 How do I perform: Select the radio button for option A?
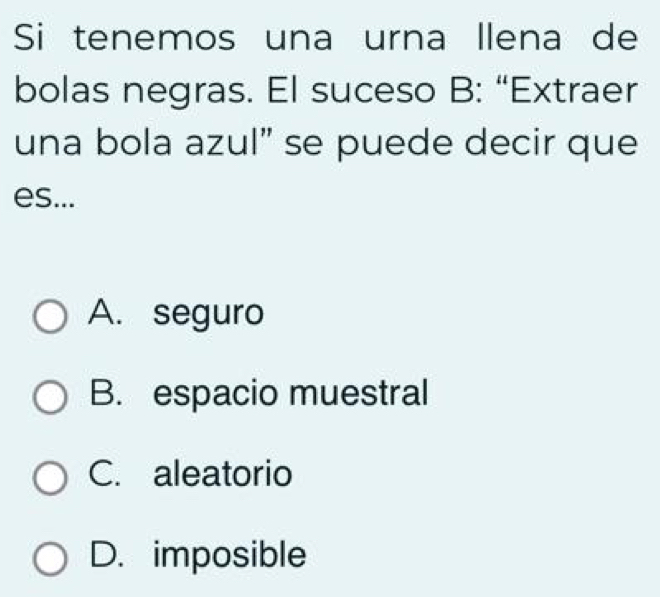coord(49,318)
